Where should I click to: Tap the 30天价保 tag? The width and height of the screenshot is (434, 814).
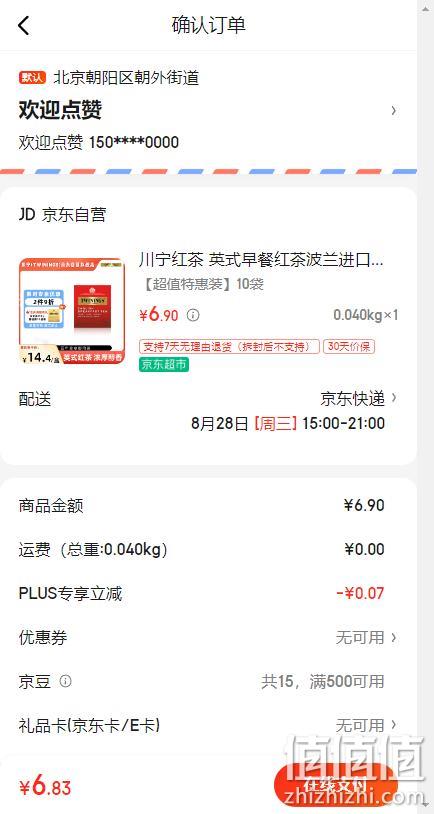pos(349,346)
